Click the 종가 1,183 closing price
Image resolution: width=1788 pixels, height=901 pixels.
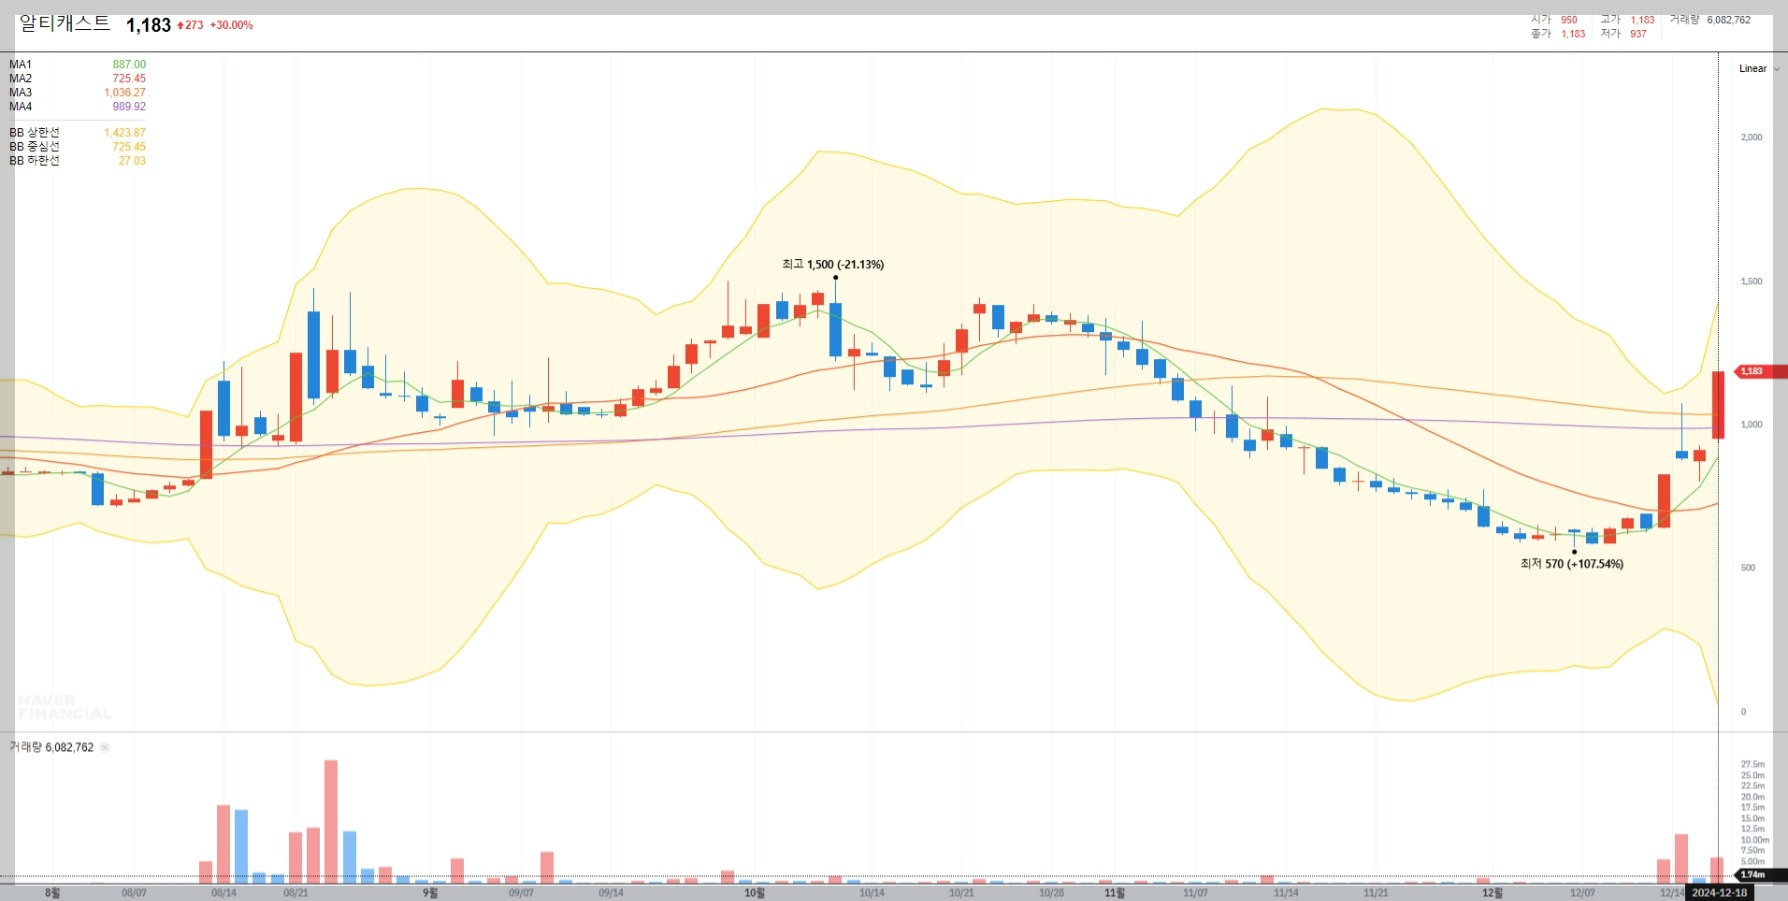tap(1558, 33)
